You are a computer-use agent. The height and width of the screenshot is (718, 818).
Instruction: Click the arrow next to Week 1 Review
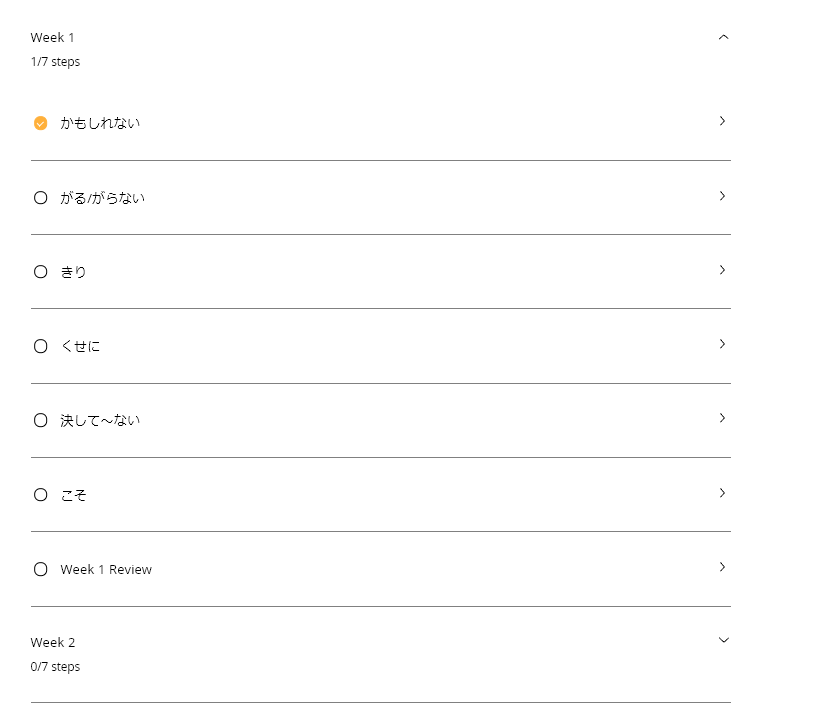(722, 567)
